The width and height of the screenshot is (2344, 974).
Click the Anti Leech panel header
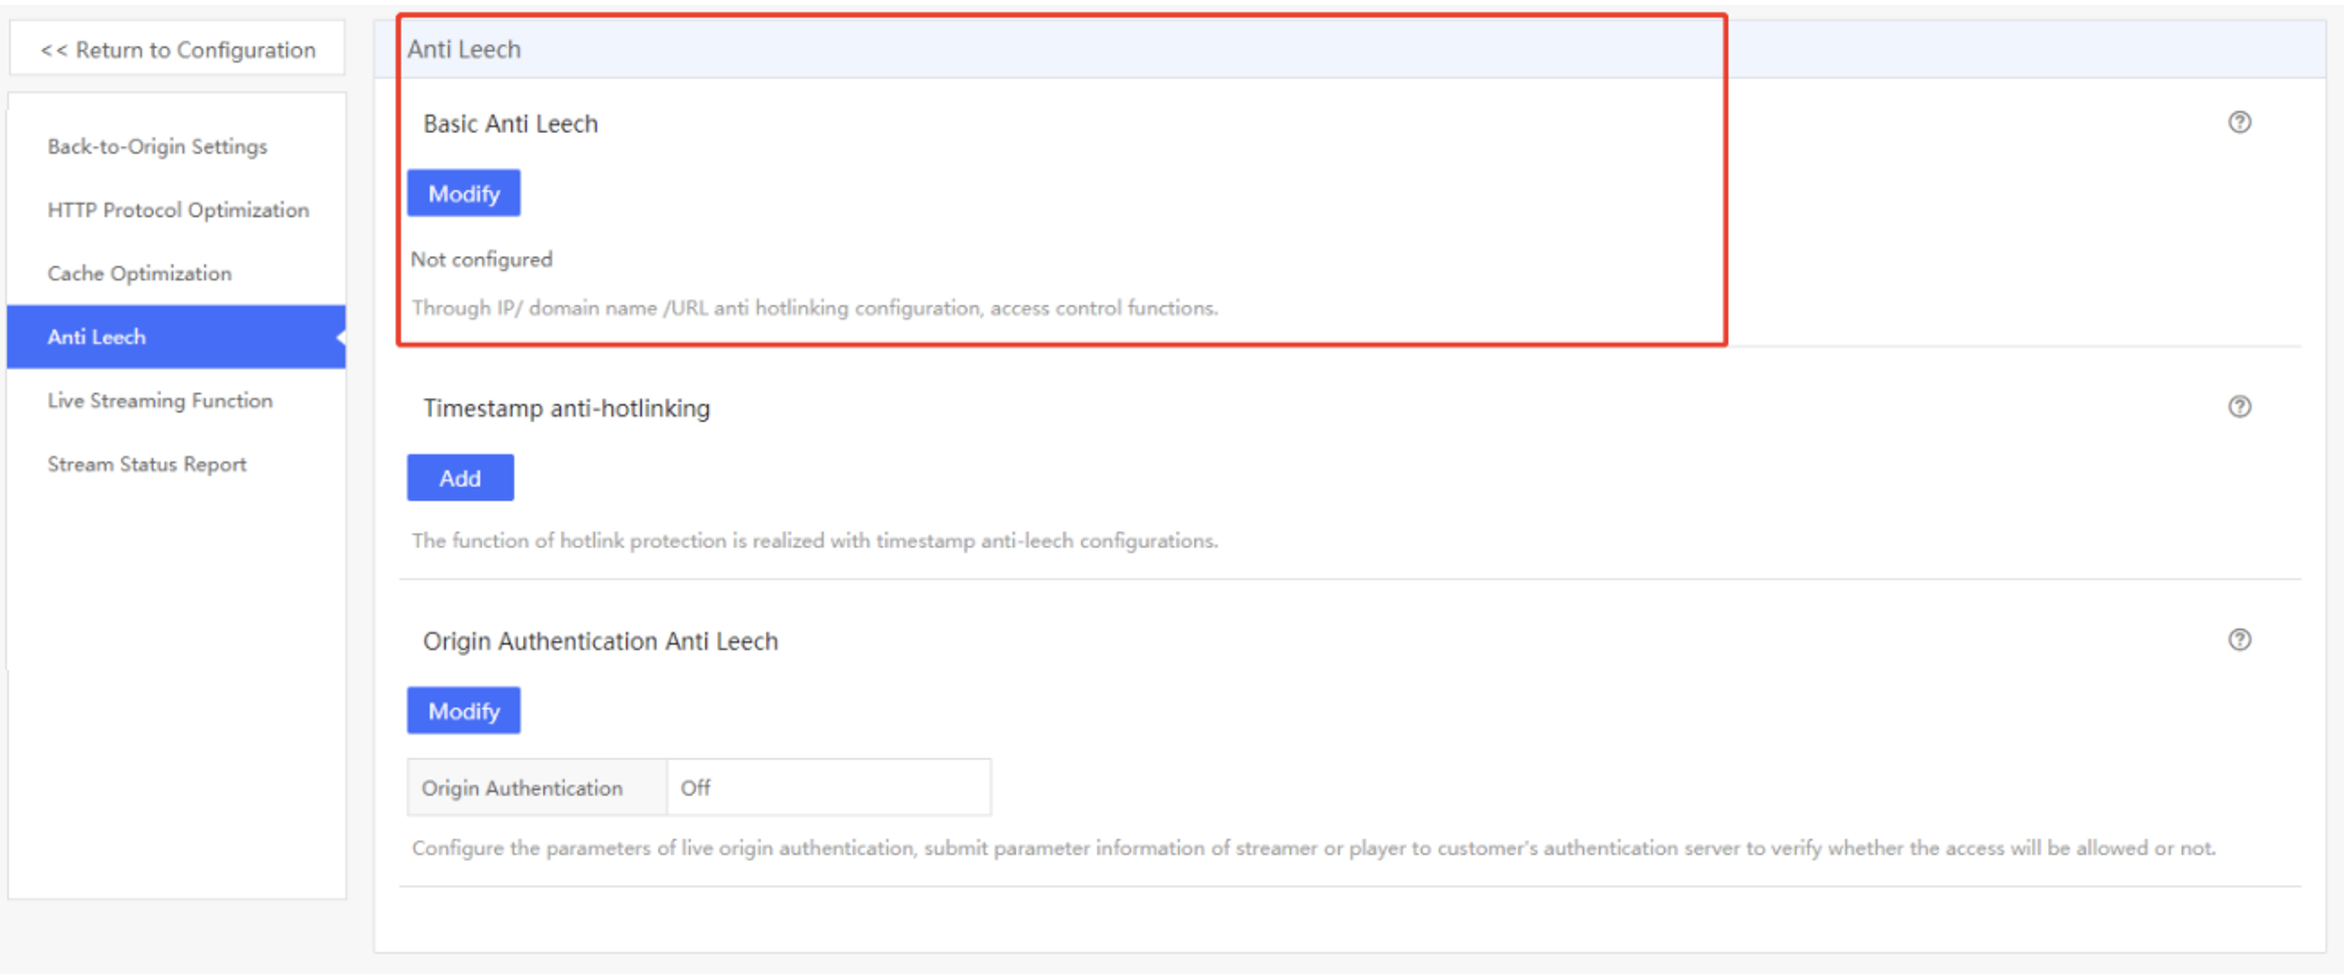[1350, 49]
